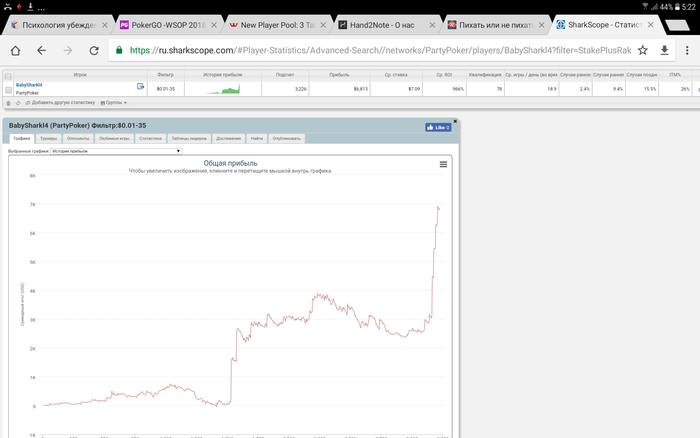Click the 3,226 count value

[301, 89]
